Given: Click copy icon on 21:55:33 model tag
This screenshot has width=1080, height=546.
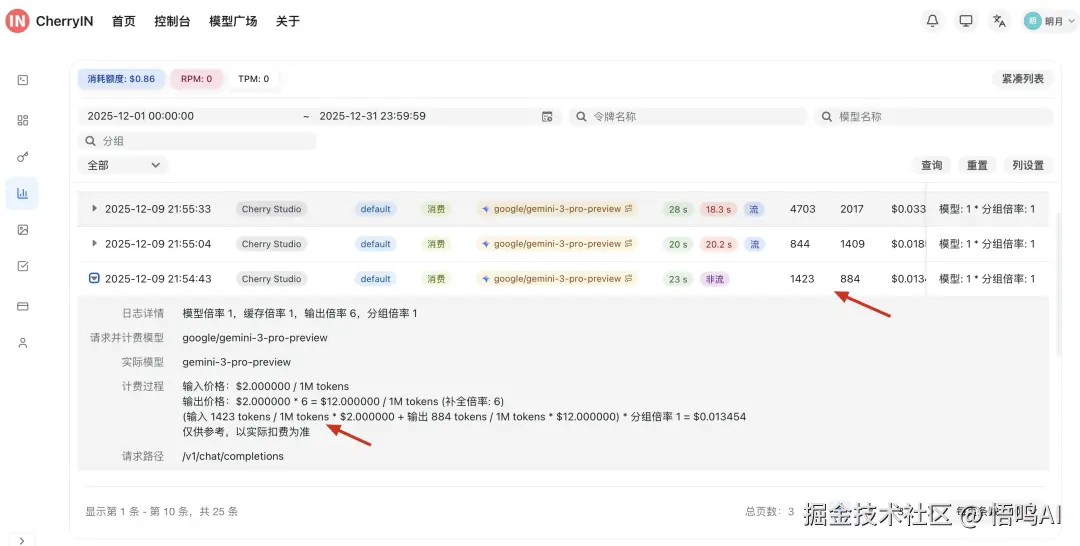Looking at the screenshot, I should click(x=629, y=209).
